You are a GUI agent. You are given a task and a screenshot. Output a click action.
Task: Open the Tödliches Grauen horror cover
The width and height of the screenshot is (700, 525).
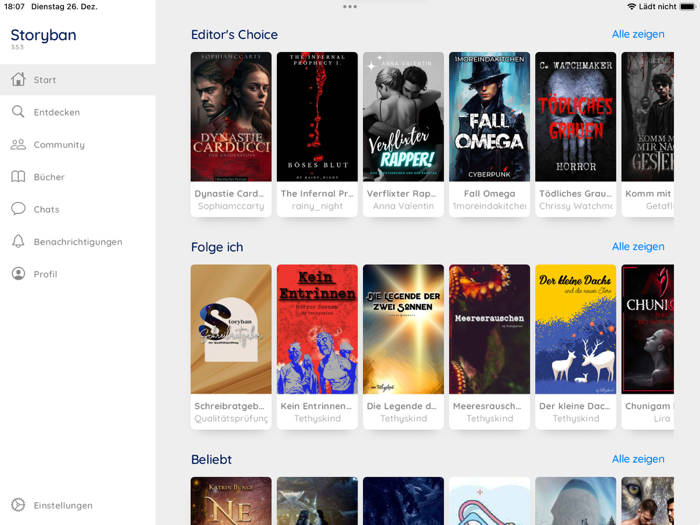tap(575, 117)
